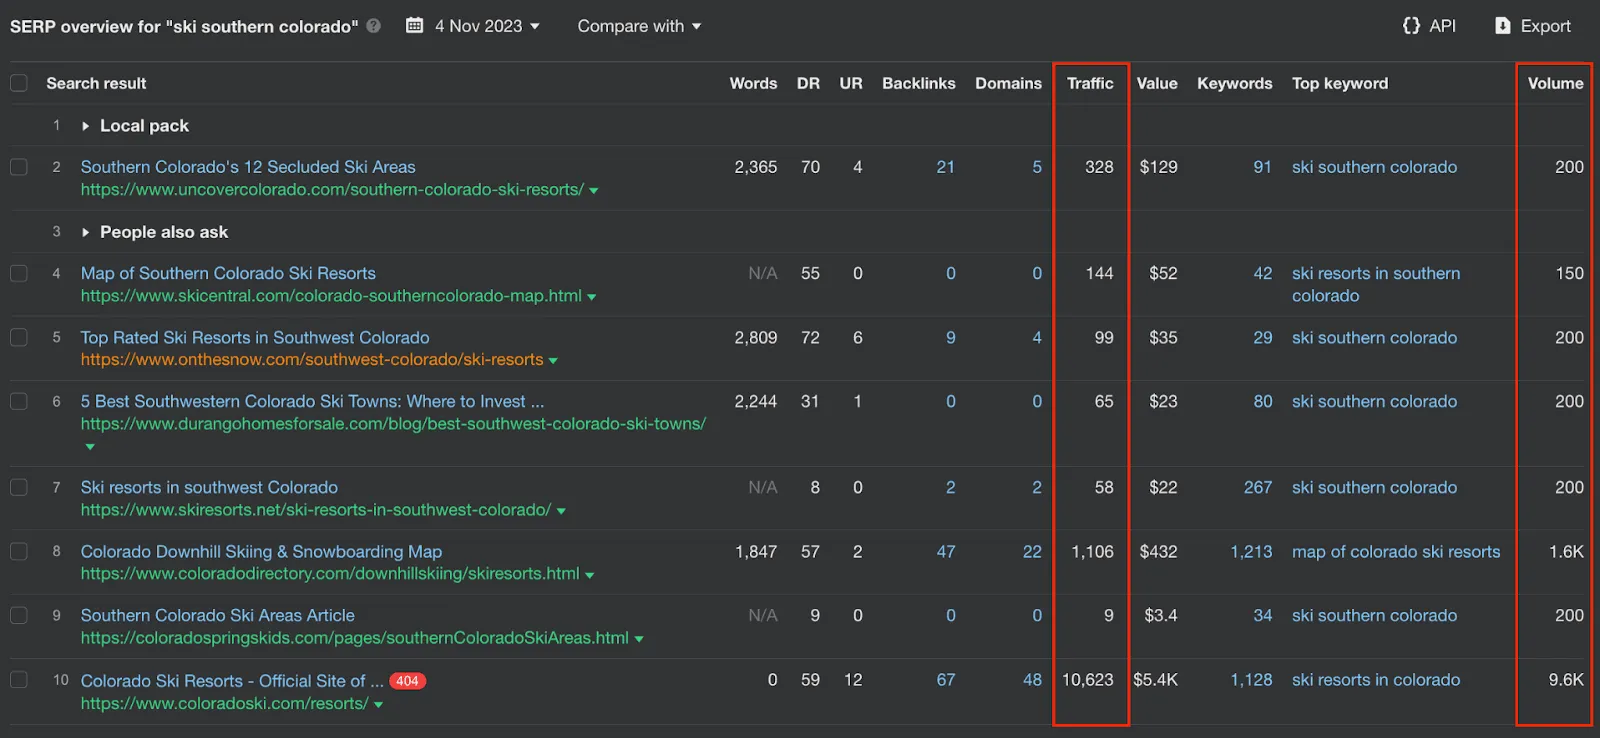Image resolution: width=1600 pixels, height=738 pixels.
Task: Open the API braces icon
Action: point(1411,26)
